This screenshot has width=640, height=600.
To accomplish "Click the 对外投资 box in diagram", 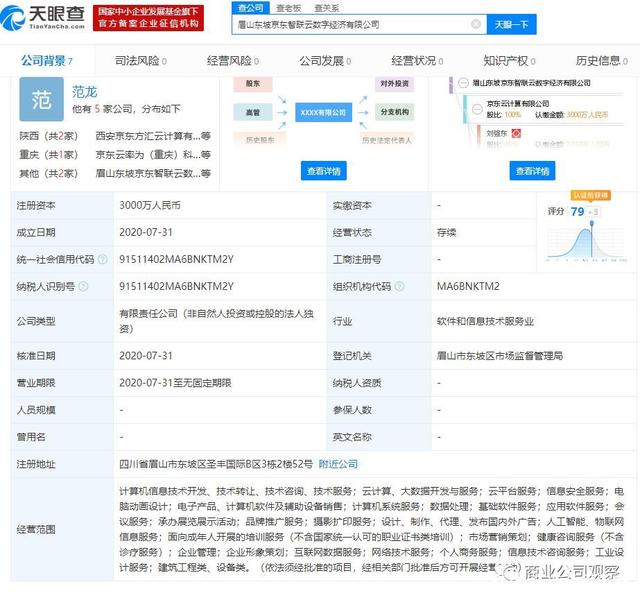I will (x=394, y=84).
